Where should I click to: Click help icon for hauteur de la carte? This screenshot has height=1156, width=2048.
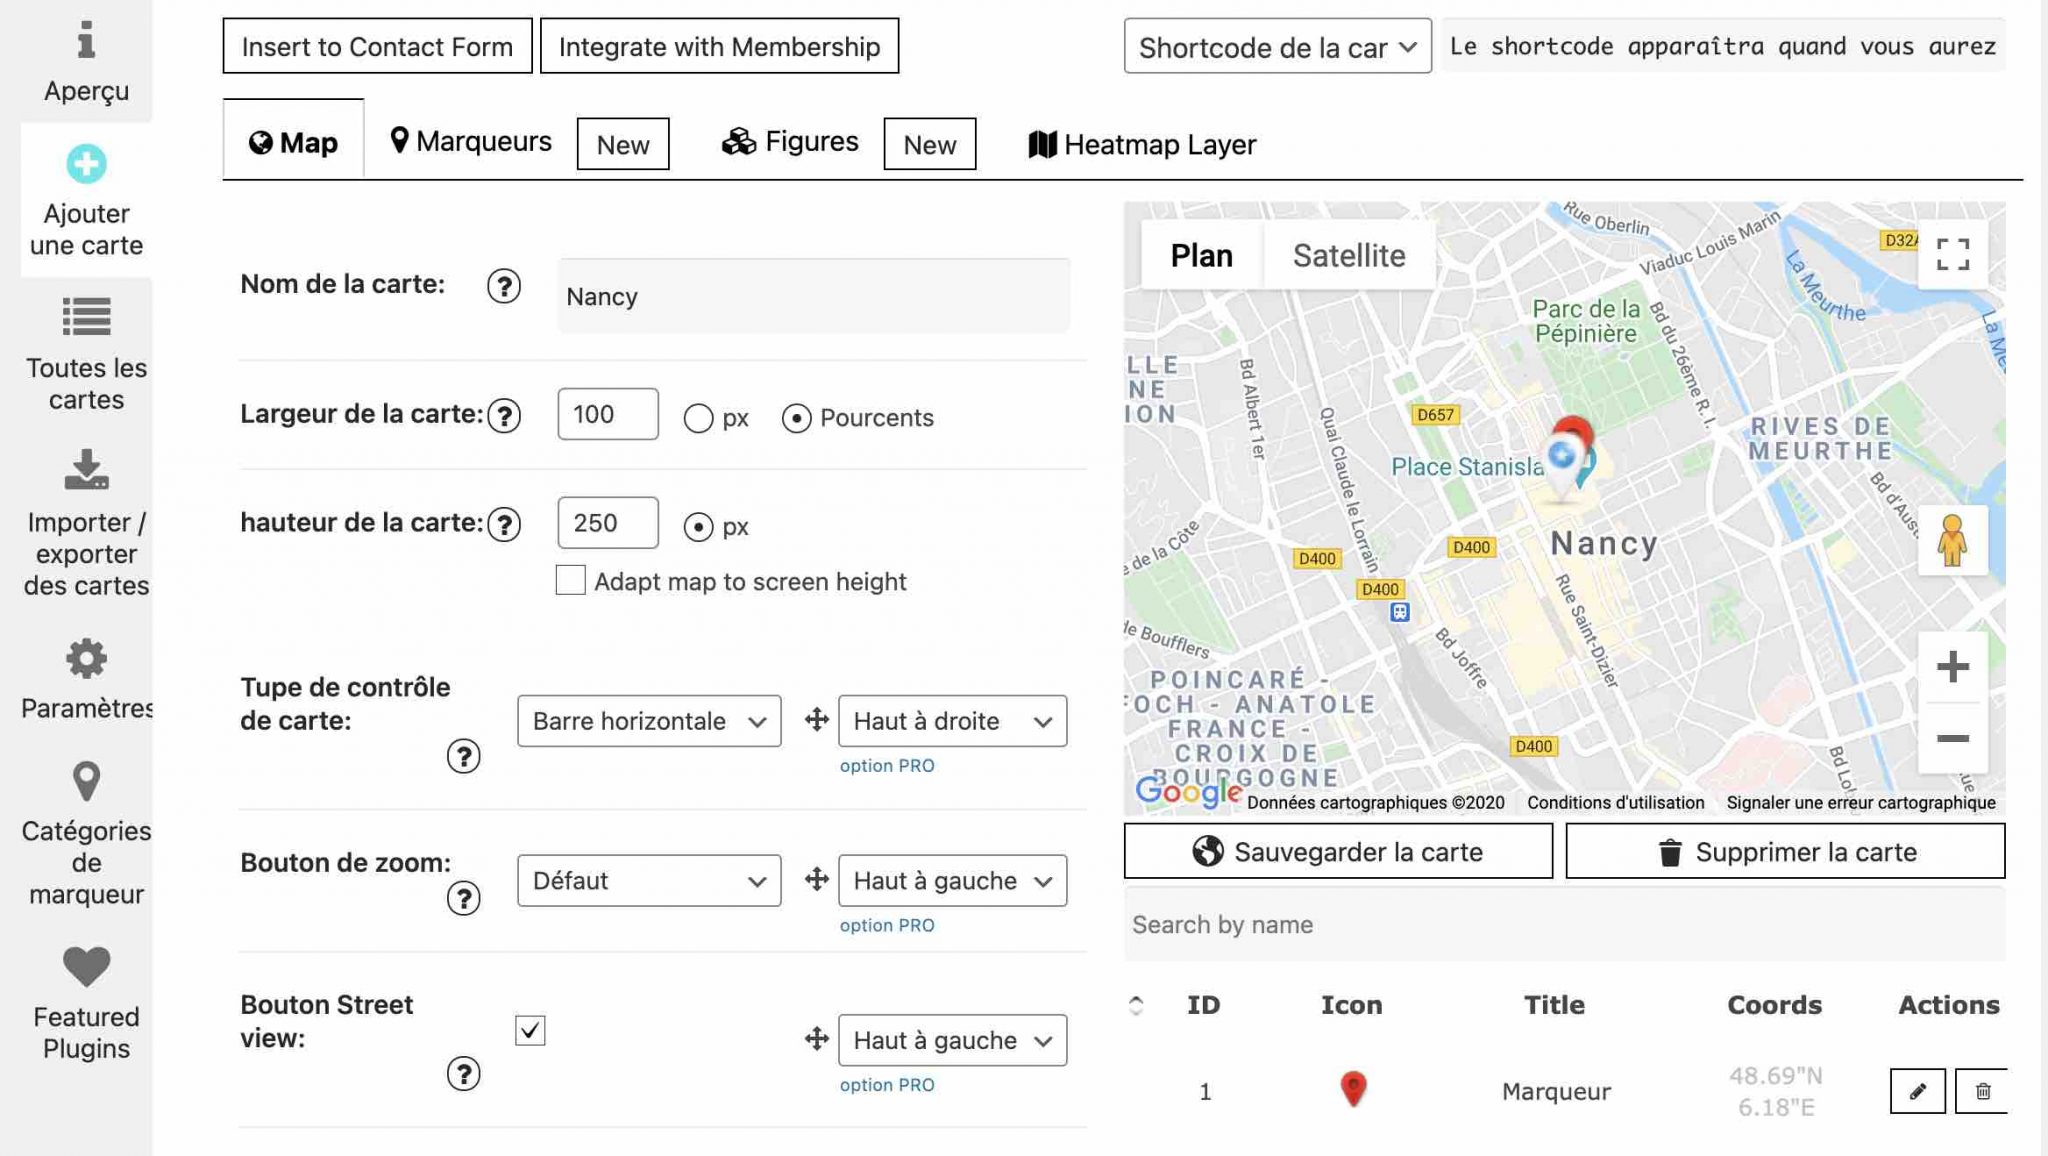click(x=504, y=524)
